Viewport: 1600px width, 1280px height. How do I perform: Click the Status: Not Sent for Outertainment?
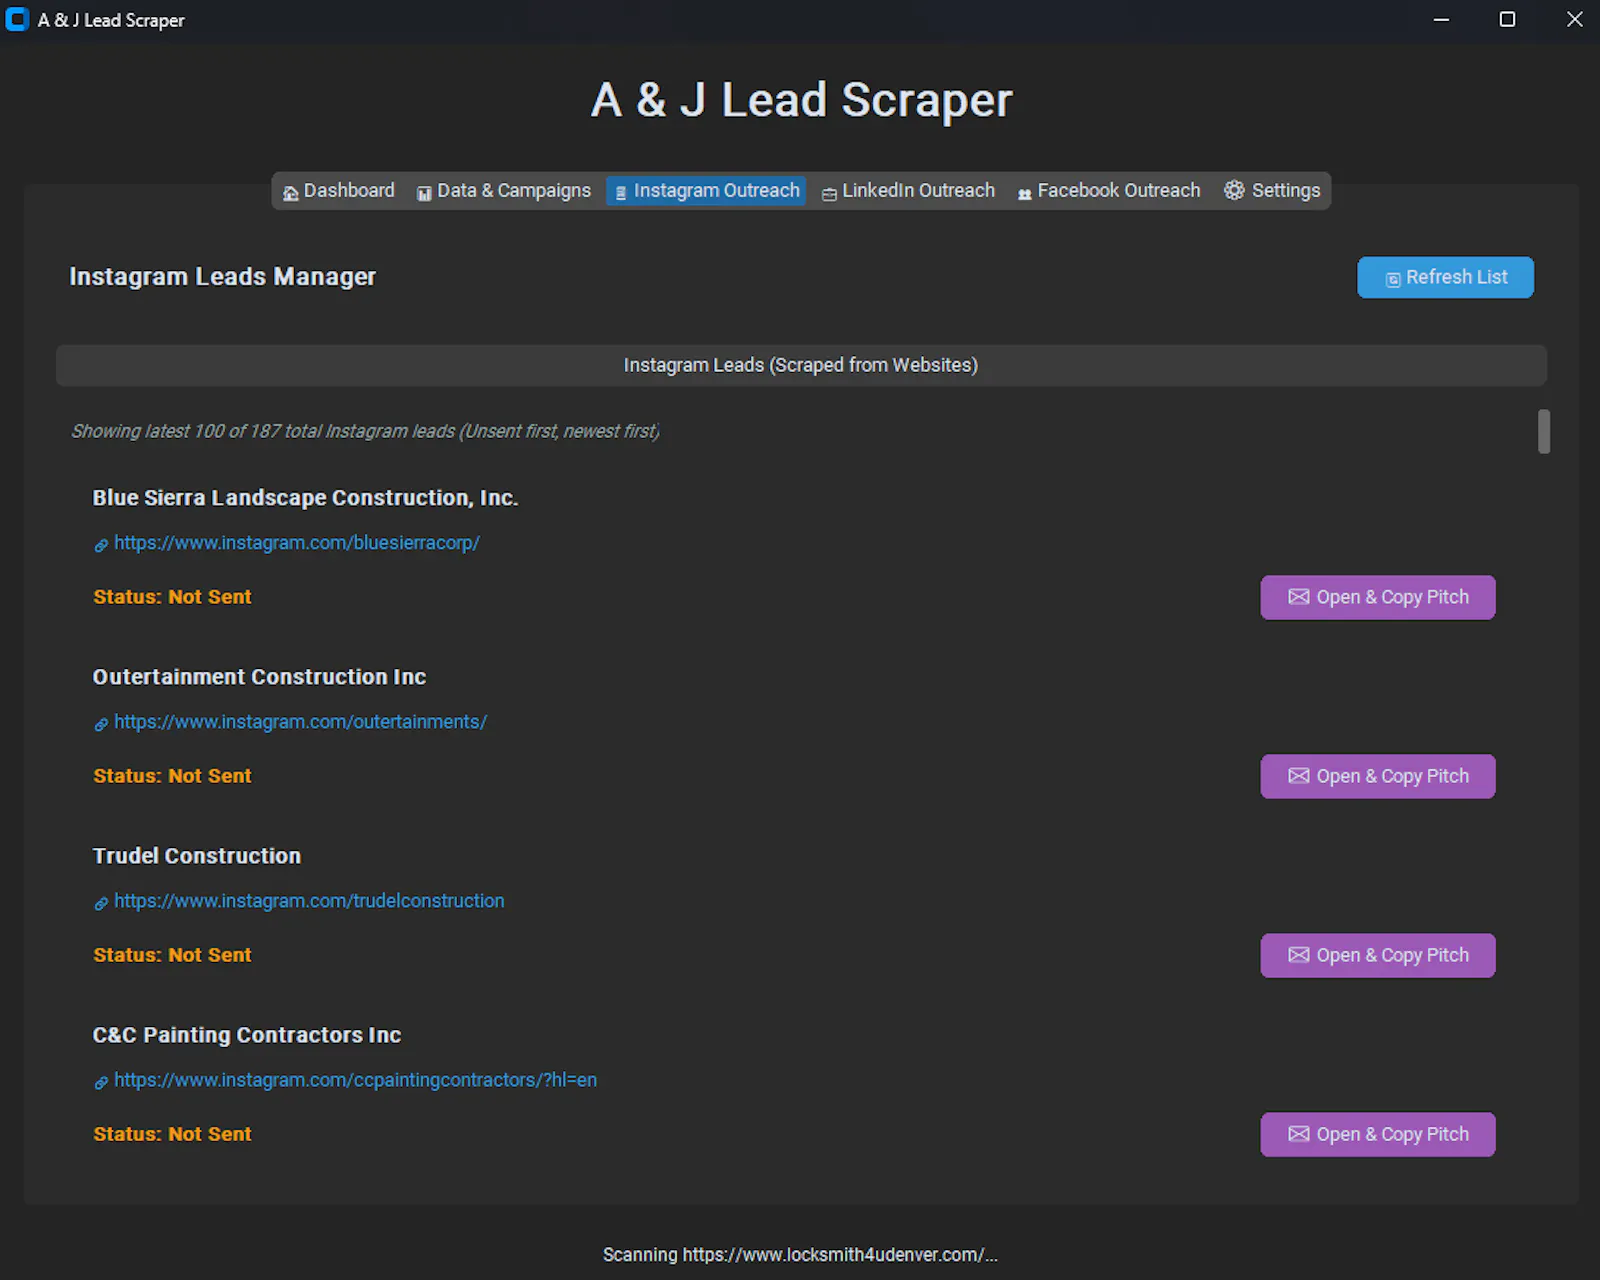tap(172, 776)
